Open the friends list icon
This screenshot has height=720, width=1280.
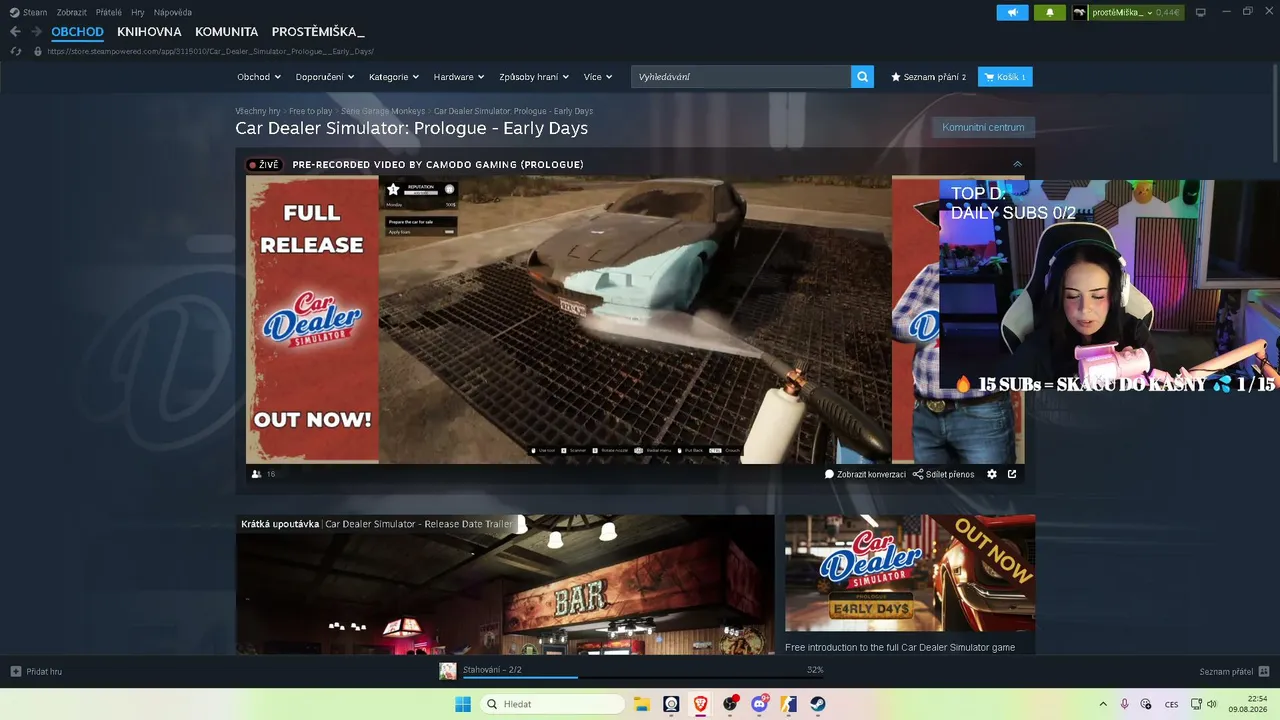(x=1264, y=671)
